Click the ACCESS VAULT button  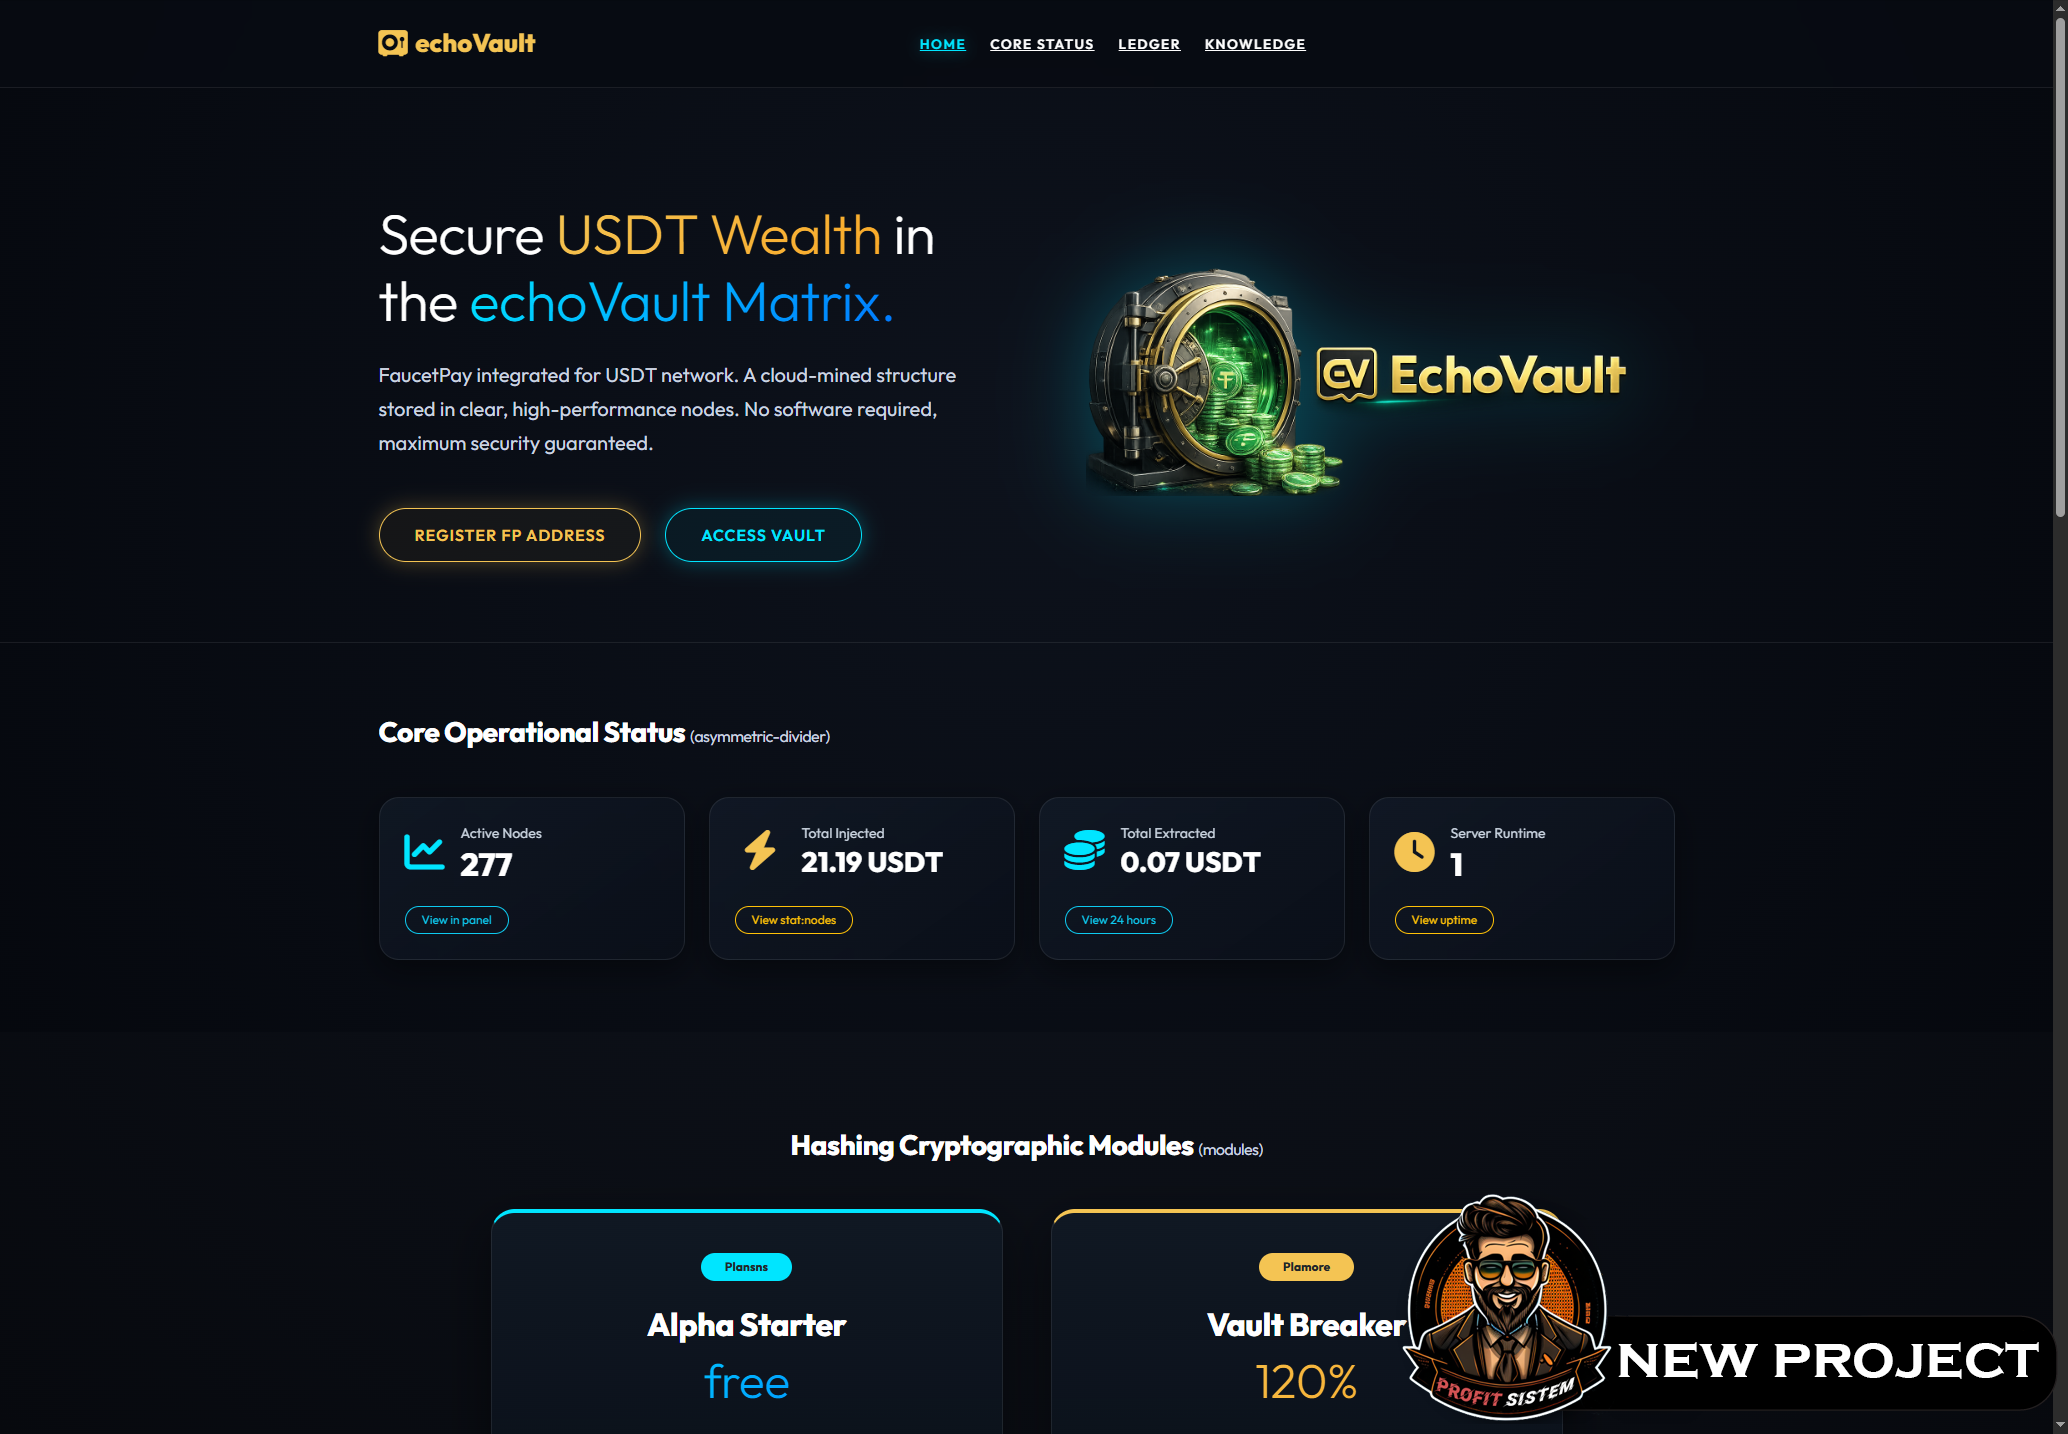click(763, 535)
